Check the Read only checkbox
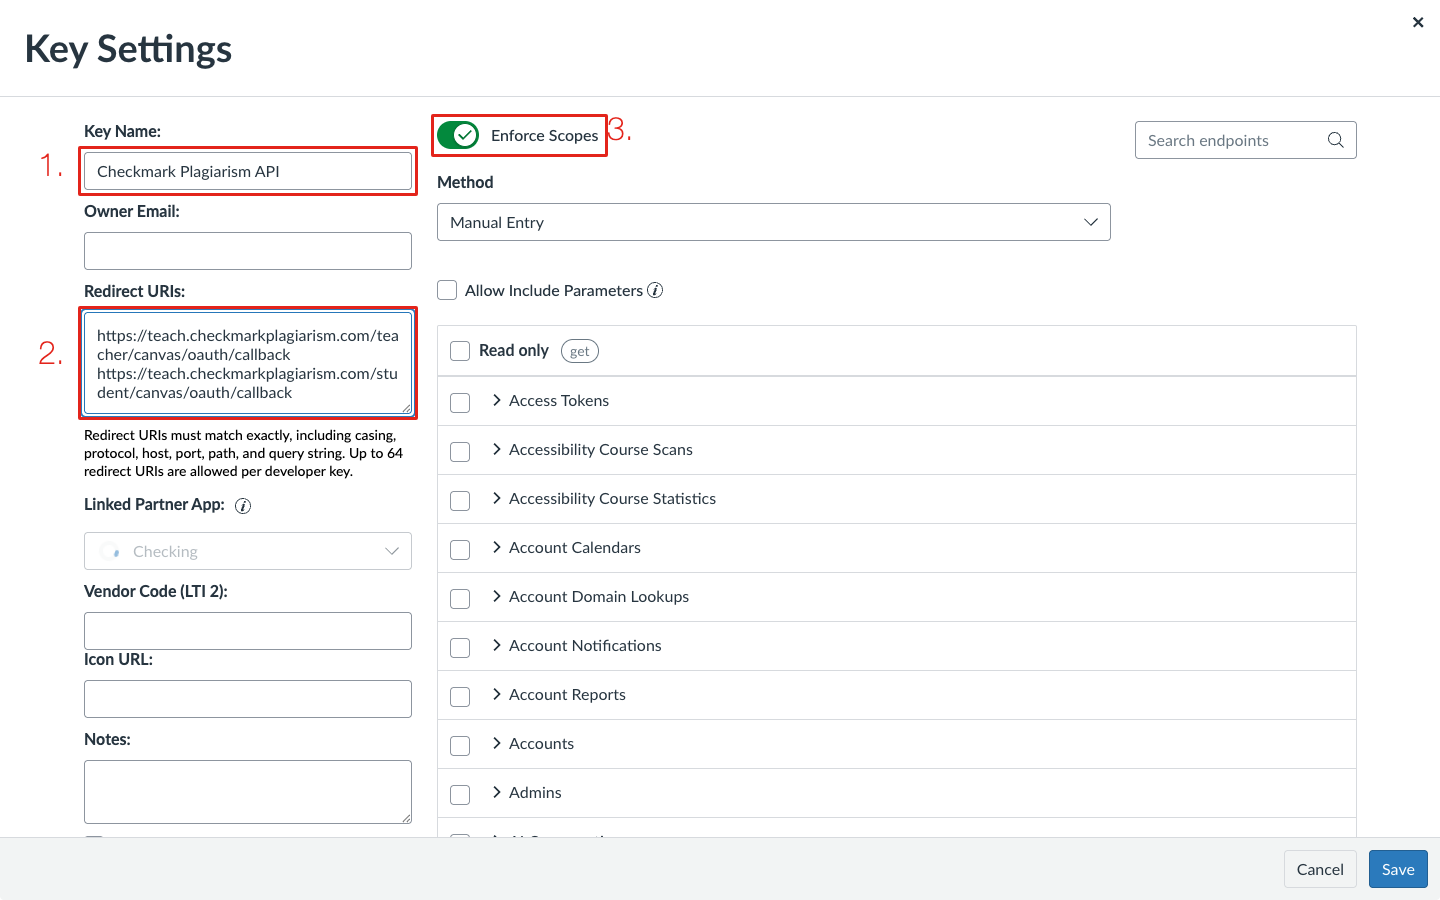The image size is (1440, 900). (x=460, y=351)
